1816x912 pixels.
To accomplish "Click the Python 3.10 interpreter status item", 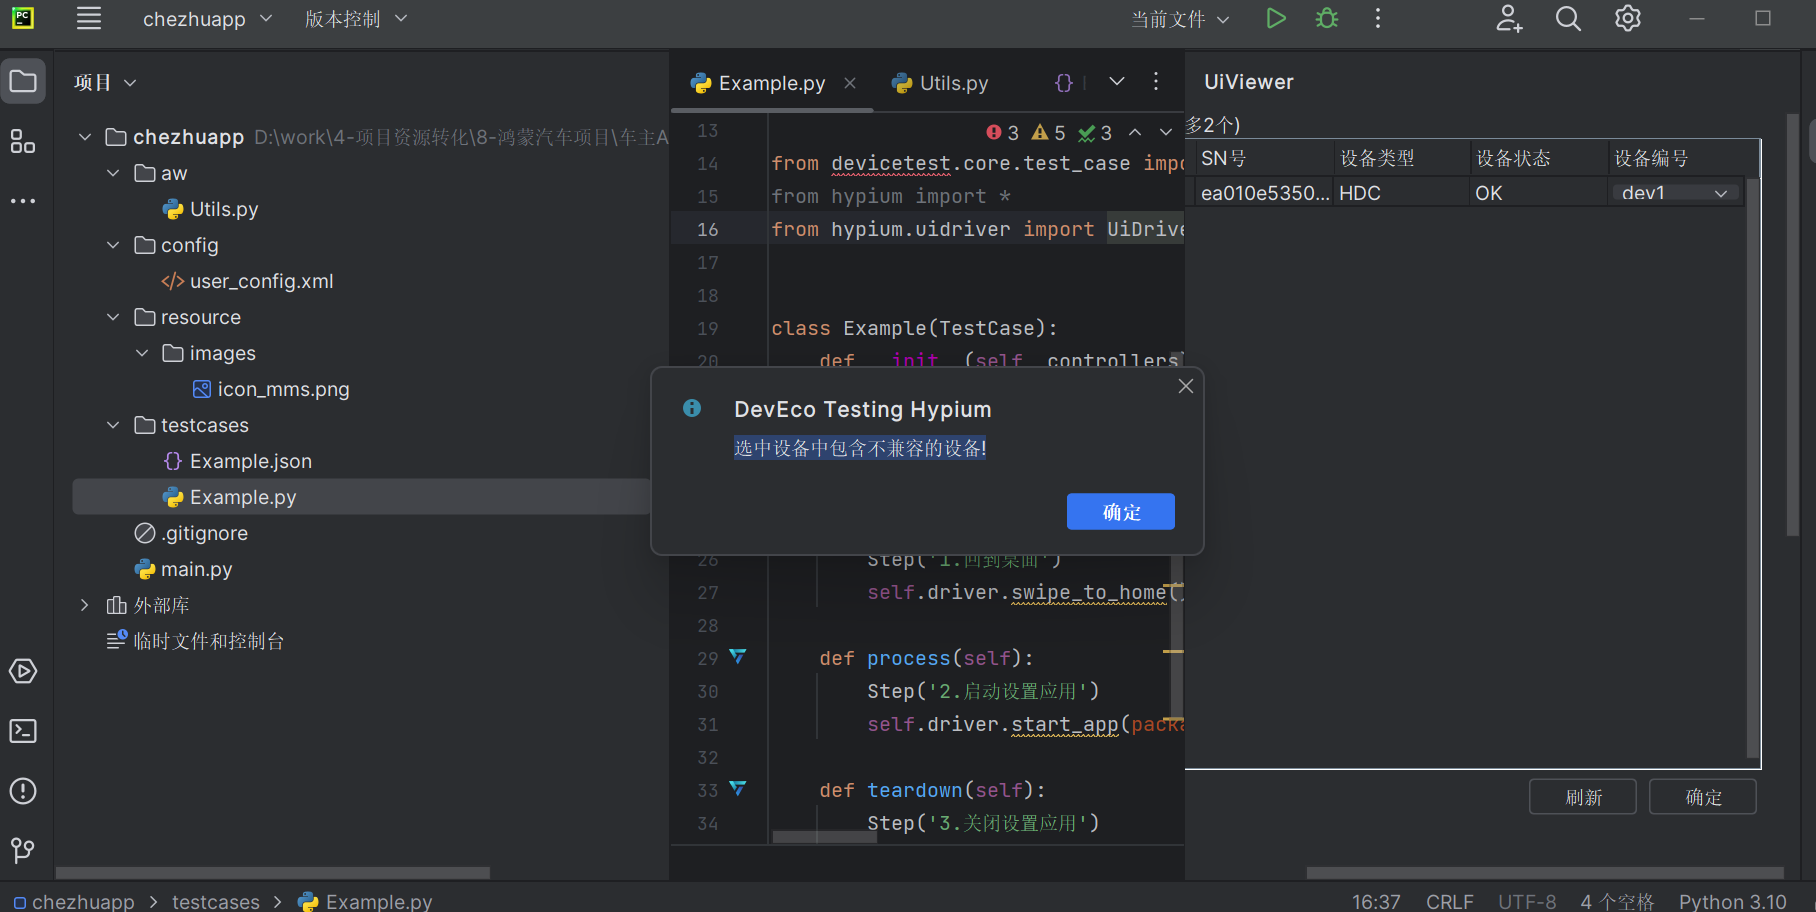I will pyautogui.click(x=1732, y=901).
